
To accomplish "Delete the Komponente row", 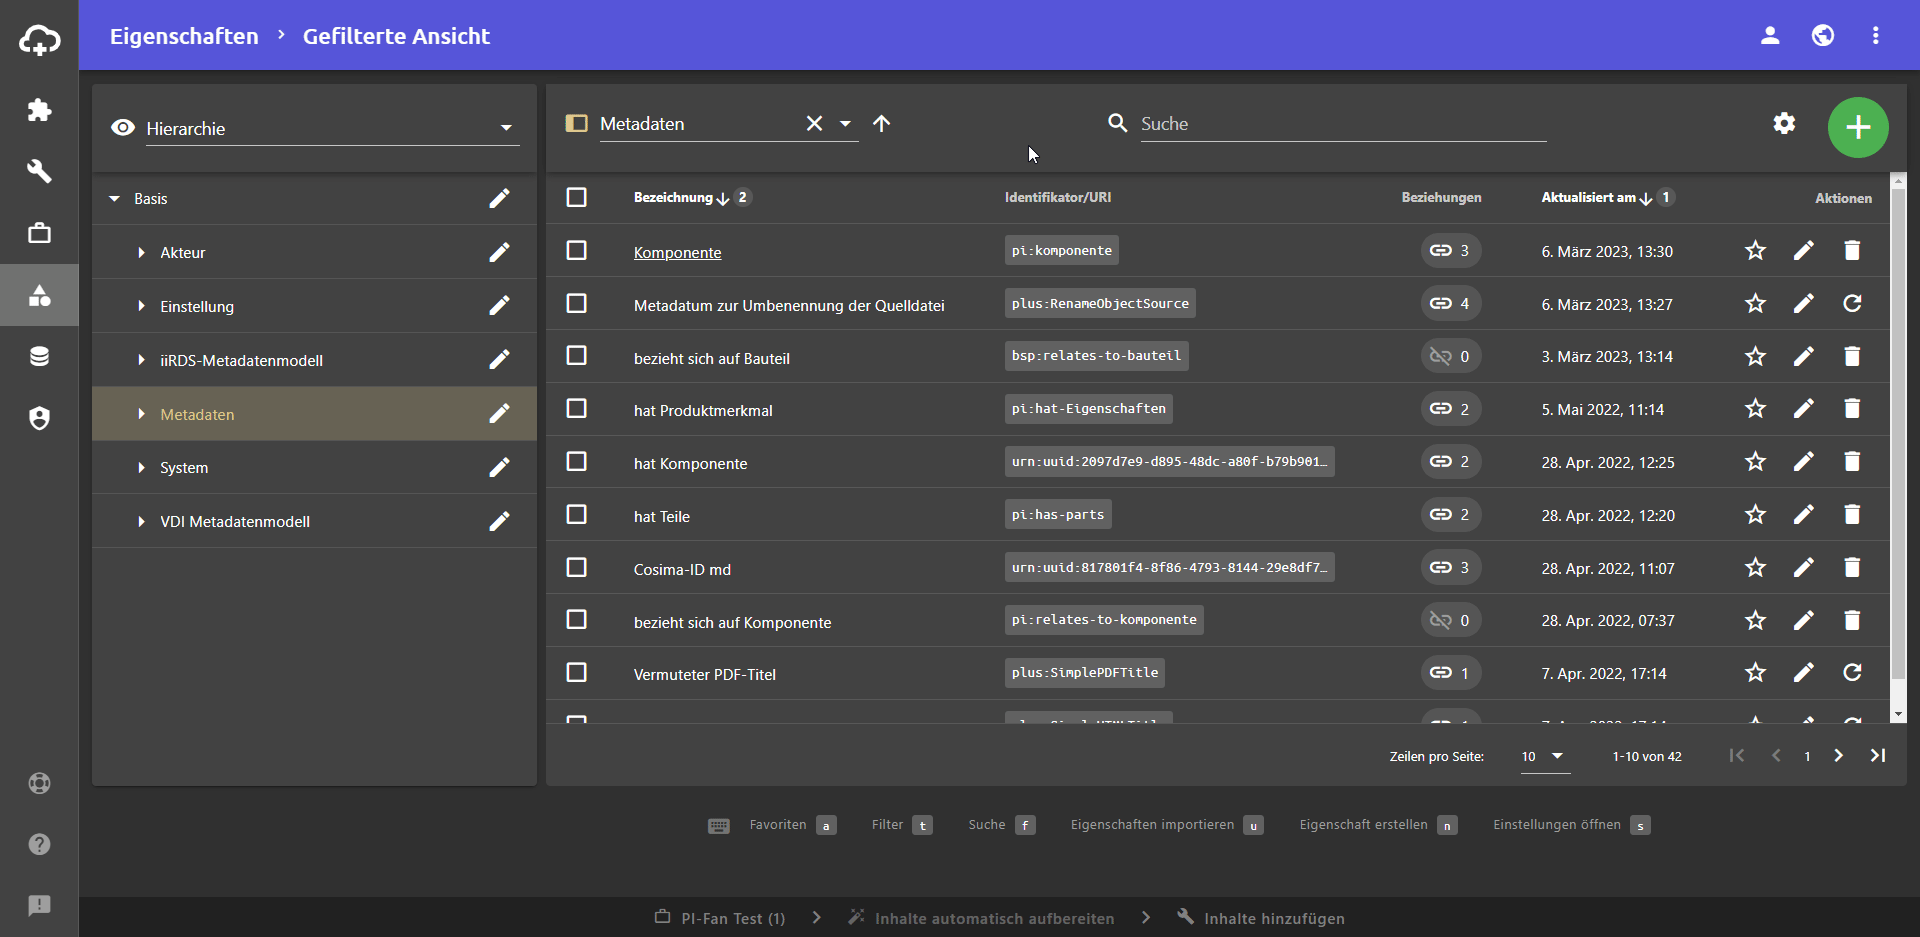I will point(1852,250).
